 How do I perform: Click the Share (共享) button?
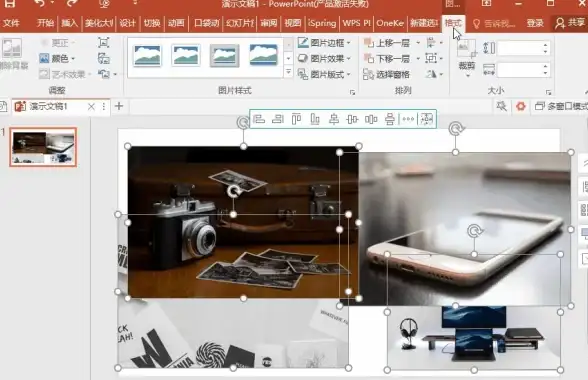pos(570,23)
